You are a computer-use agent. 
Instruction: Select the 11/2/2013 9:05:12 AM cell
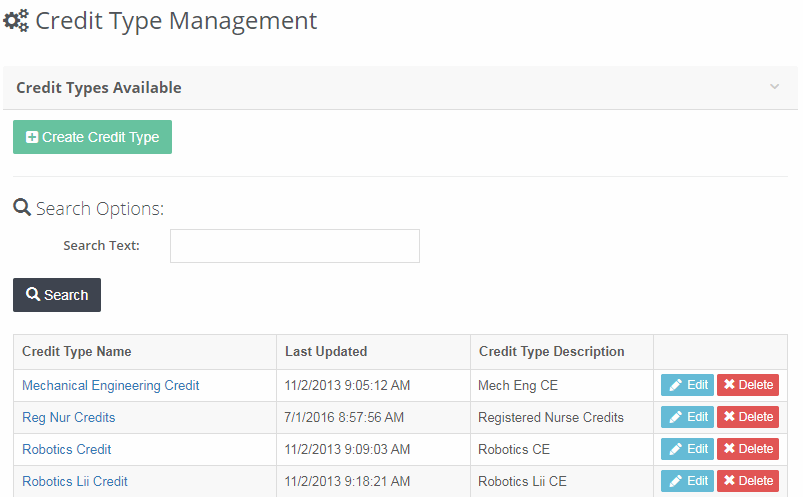(x=373, y=385)
